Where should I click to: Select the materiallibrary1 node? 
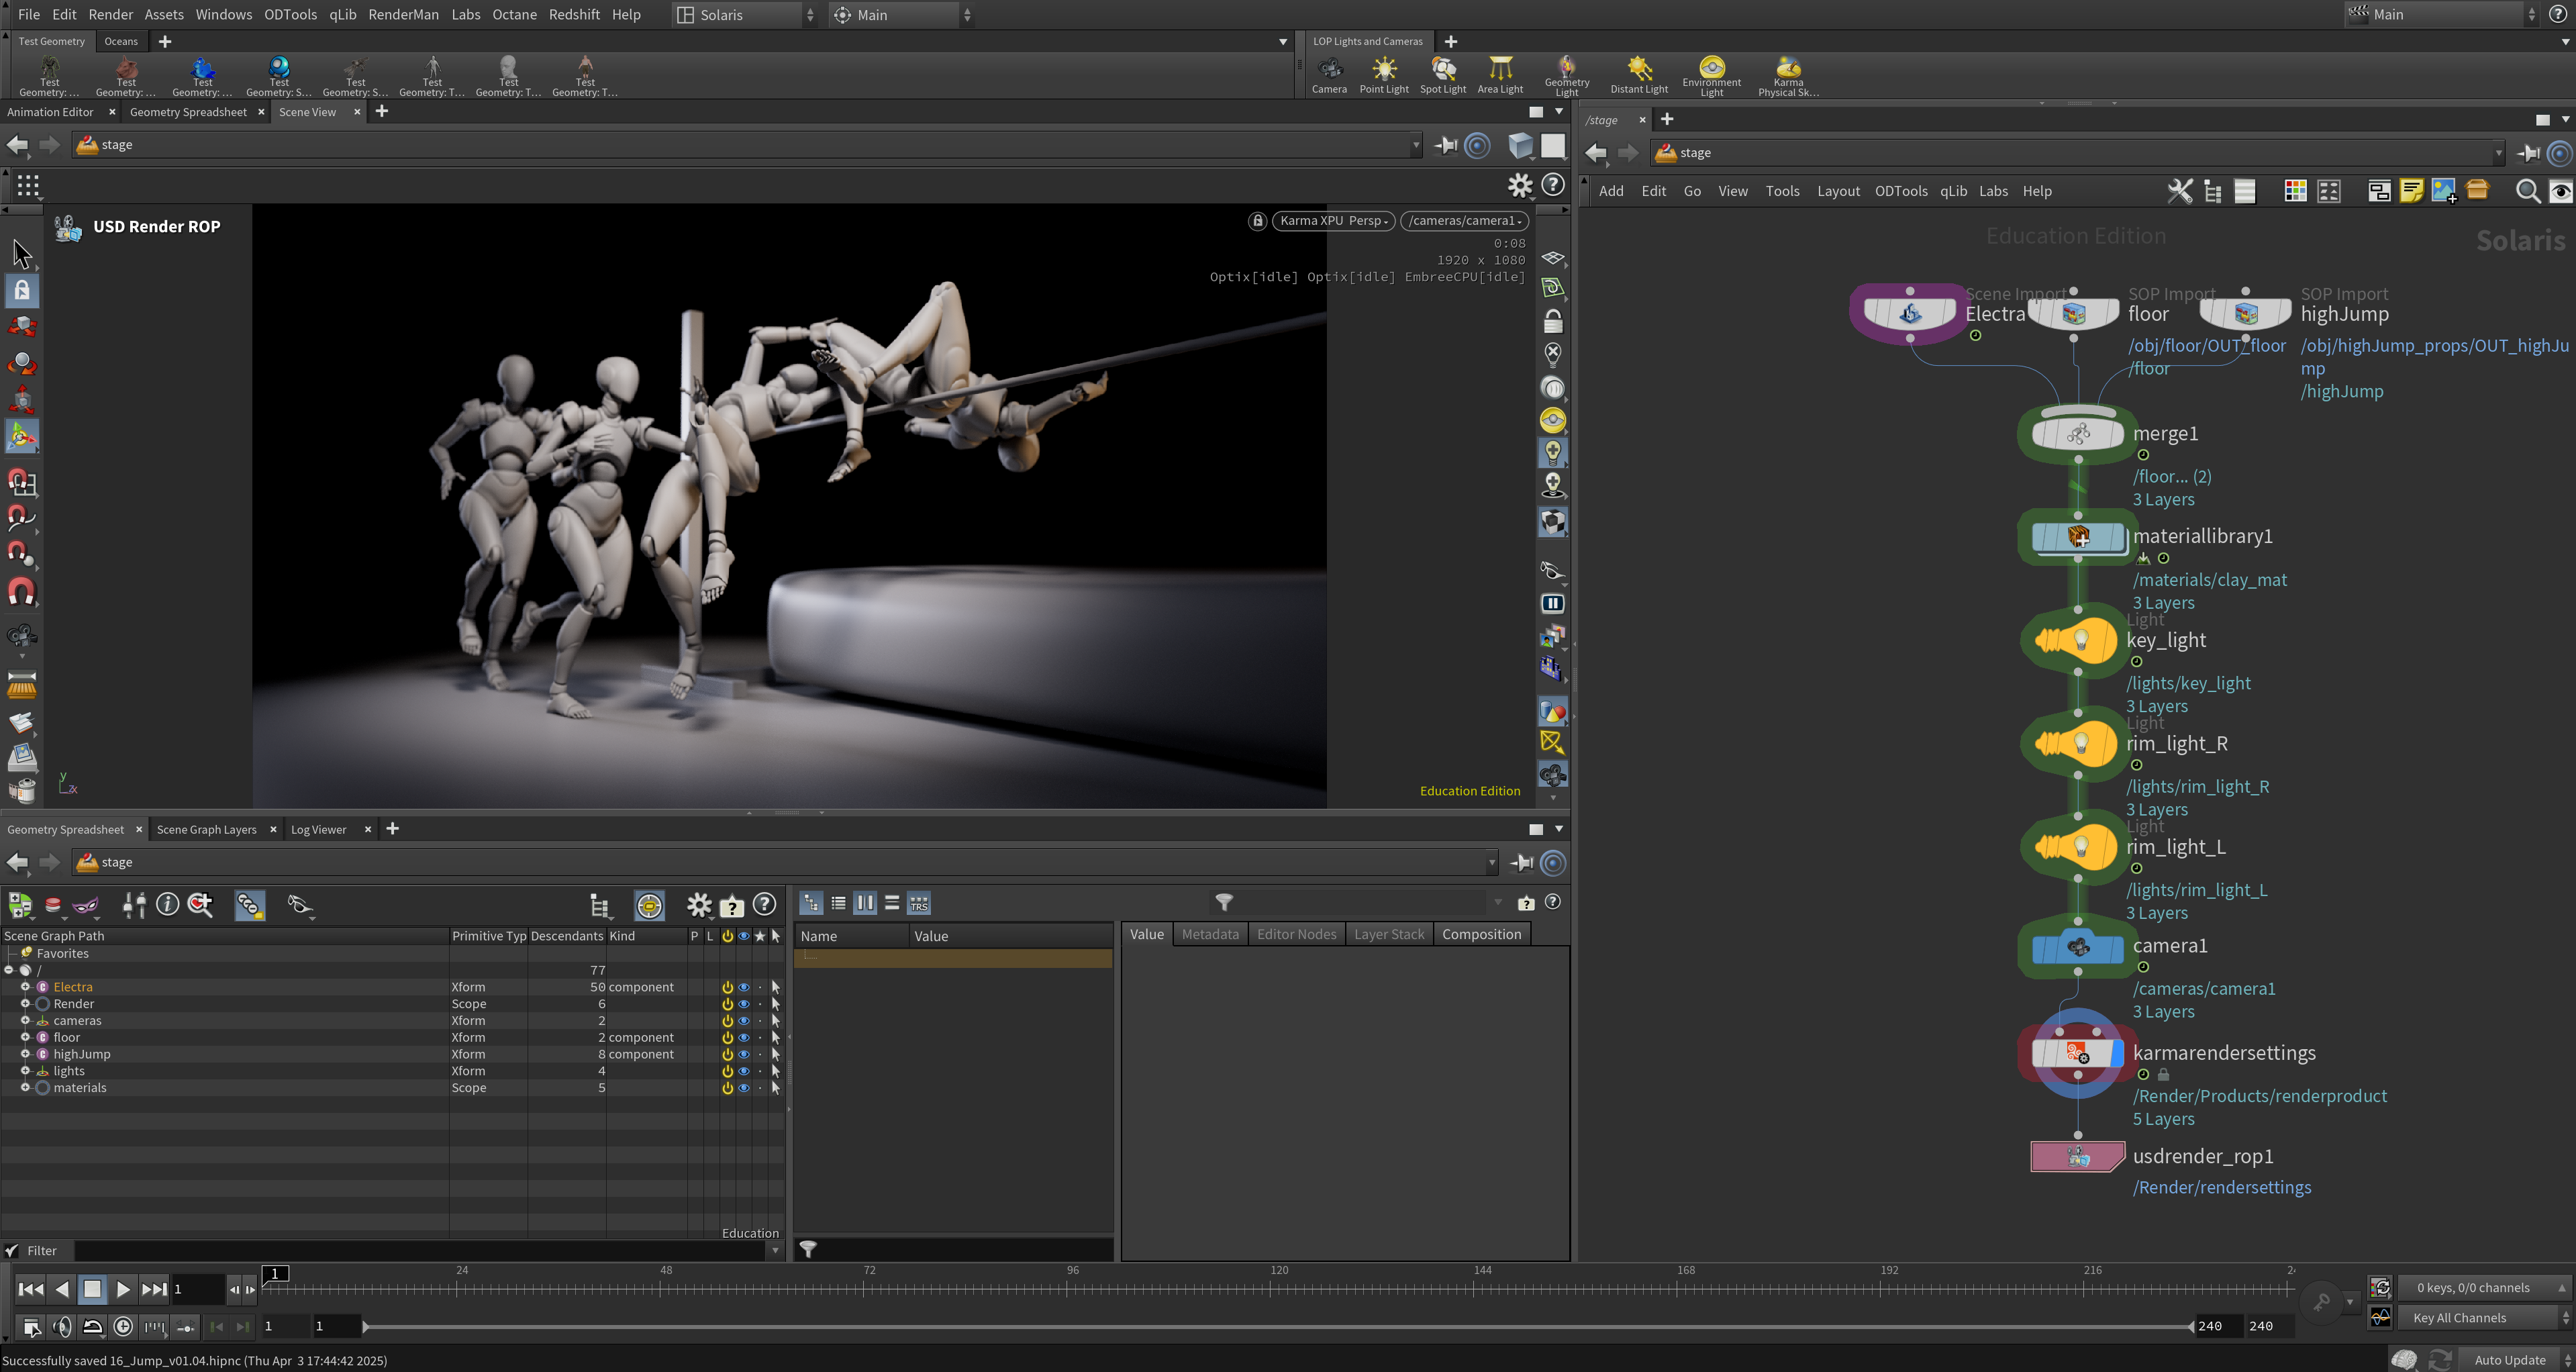(x=2078, y=537)
